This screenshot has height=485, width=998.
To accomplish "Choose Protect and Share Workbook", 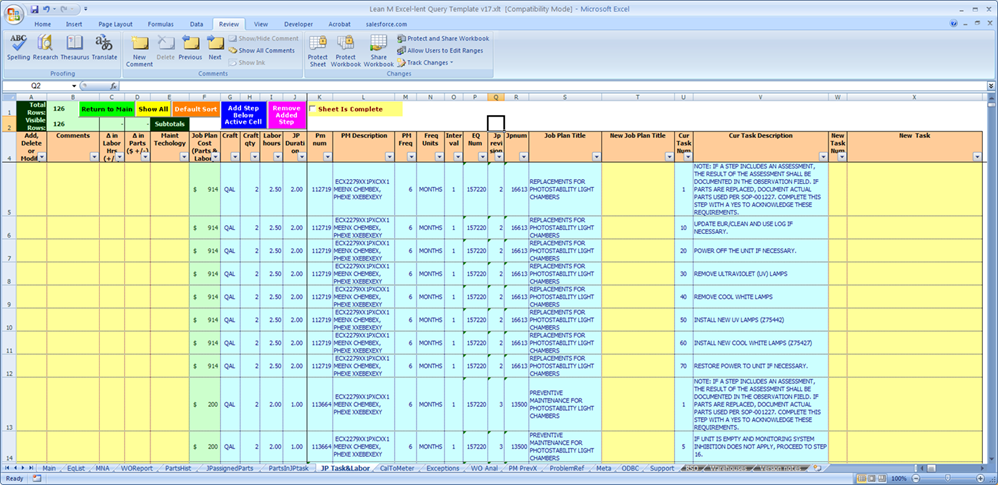I will coord(443,38).
